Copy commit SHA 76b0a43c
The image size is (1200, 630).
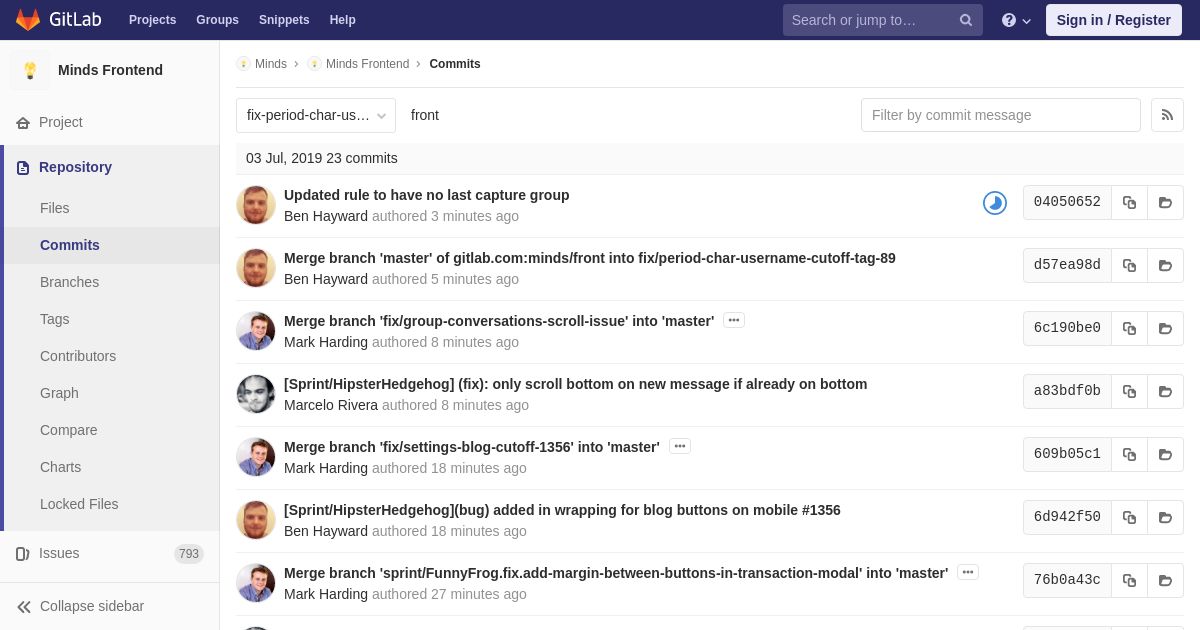[1129, 580]
